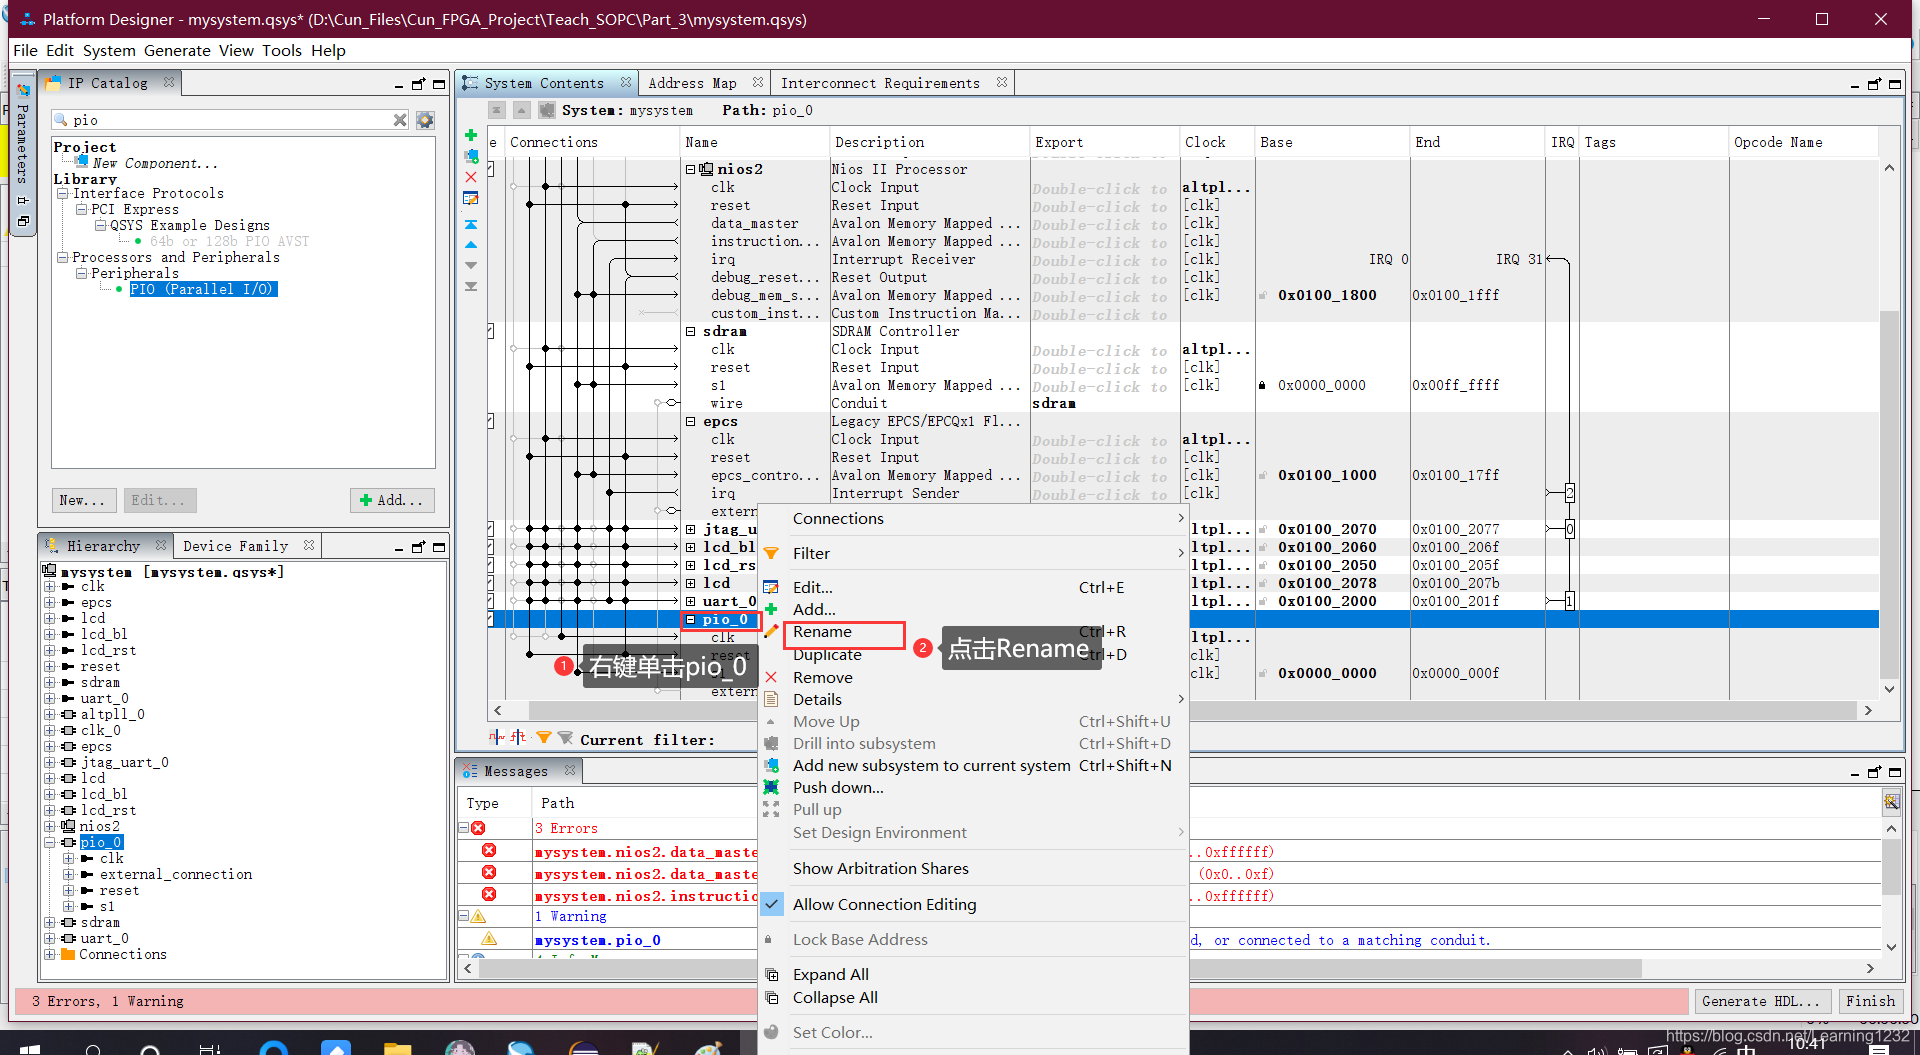Click the second reset-domain display icon by filter bar

[x=518, y=738]
